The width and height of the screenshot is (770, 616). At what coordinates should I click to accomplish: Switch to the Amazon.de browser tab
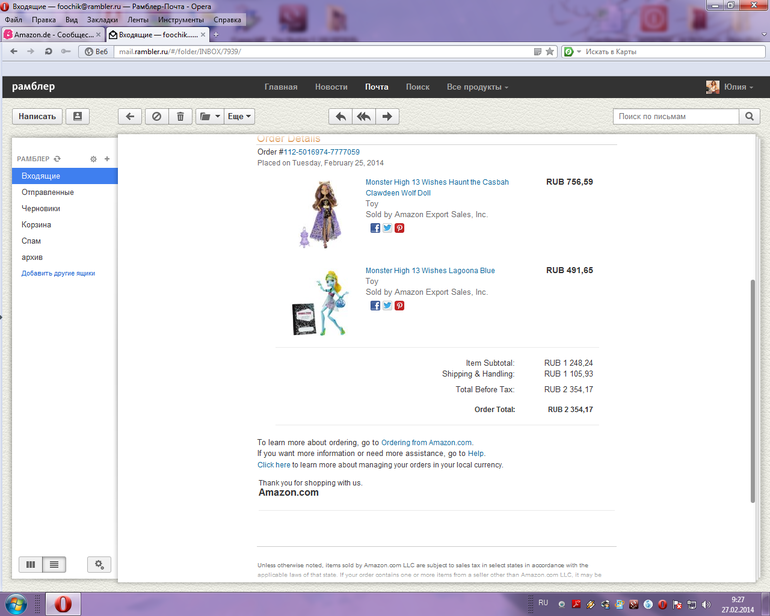54,34
